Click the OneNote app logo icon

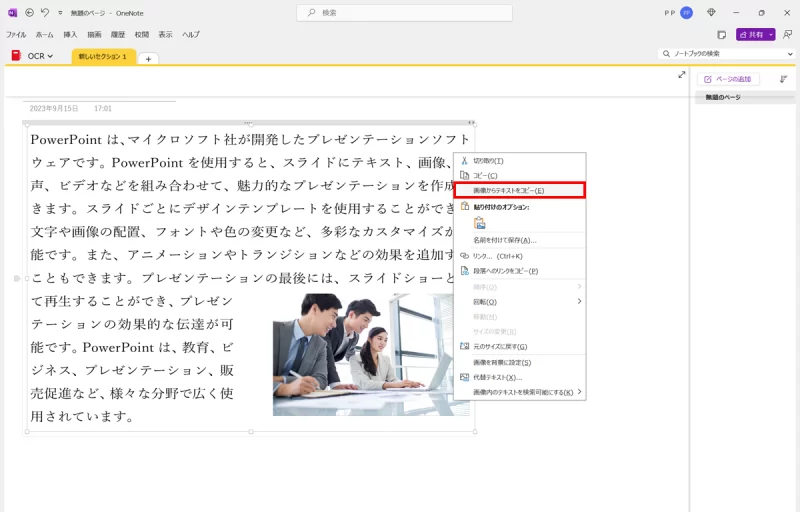[x=12, y=13]
